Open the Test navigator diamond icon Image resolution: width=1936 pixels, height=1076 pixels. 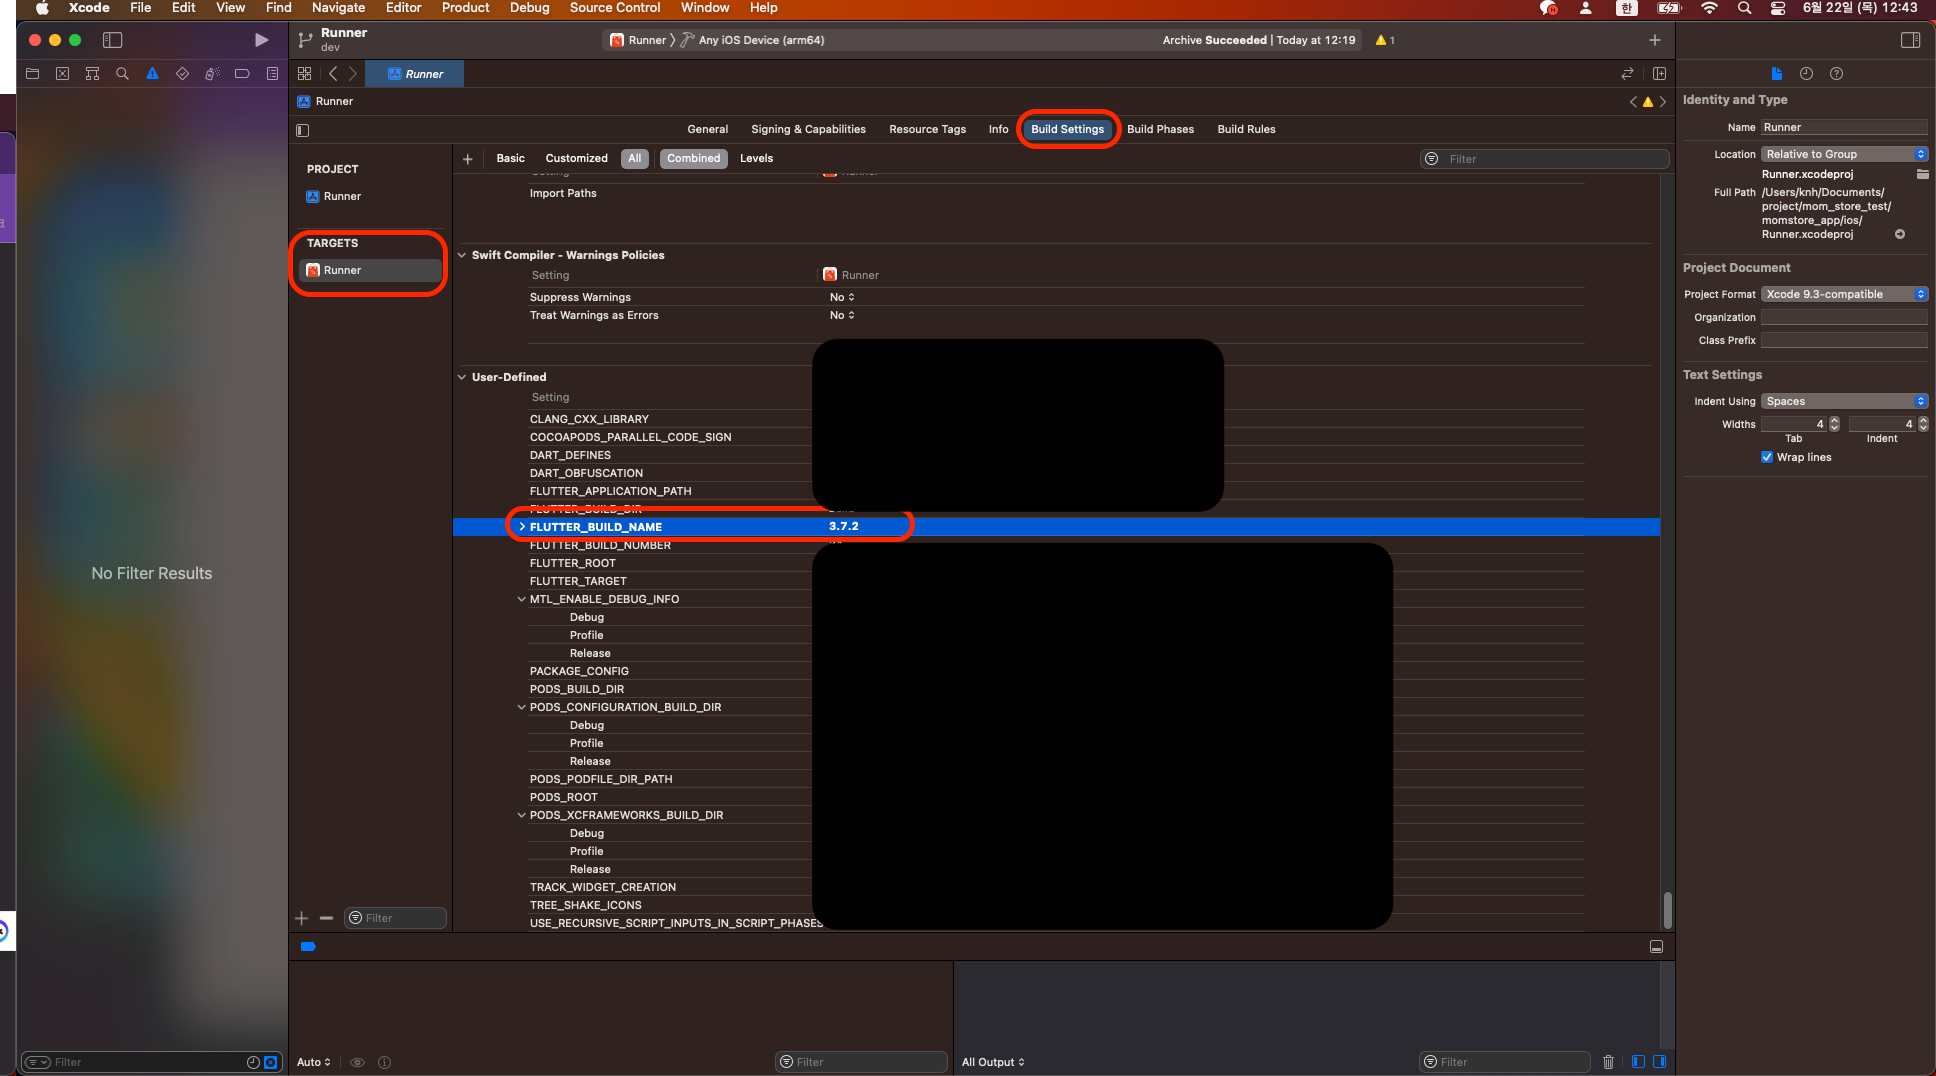pyautogui.click(x=182, y=74)
